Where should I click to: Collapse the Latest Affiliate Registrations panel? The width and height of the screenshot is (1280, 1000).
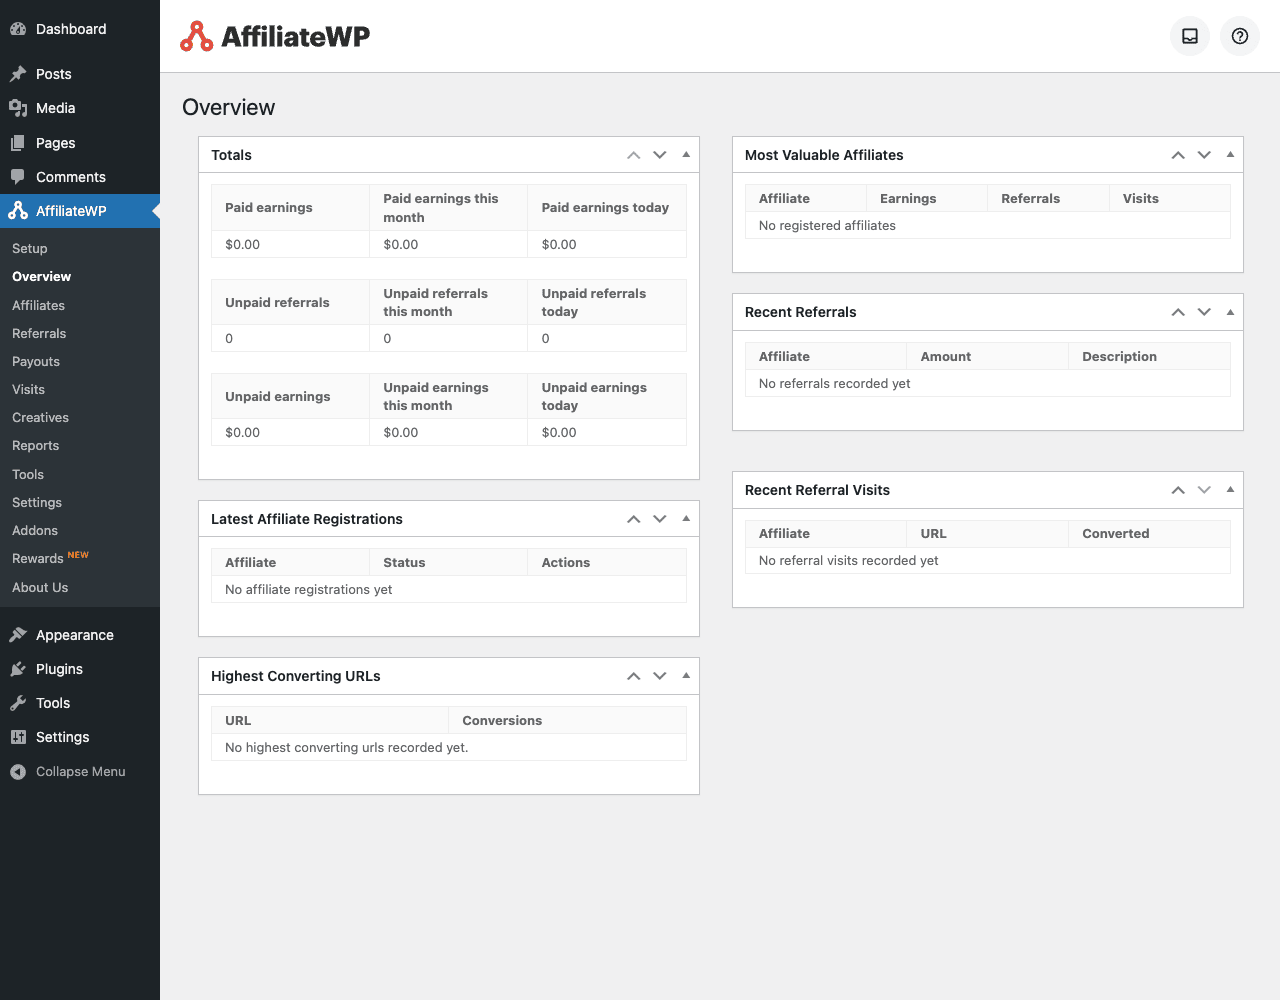point(686,519)
